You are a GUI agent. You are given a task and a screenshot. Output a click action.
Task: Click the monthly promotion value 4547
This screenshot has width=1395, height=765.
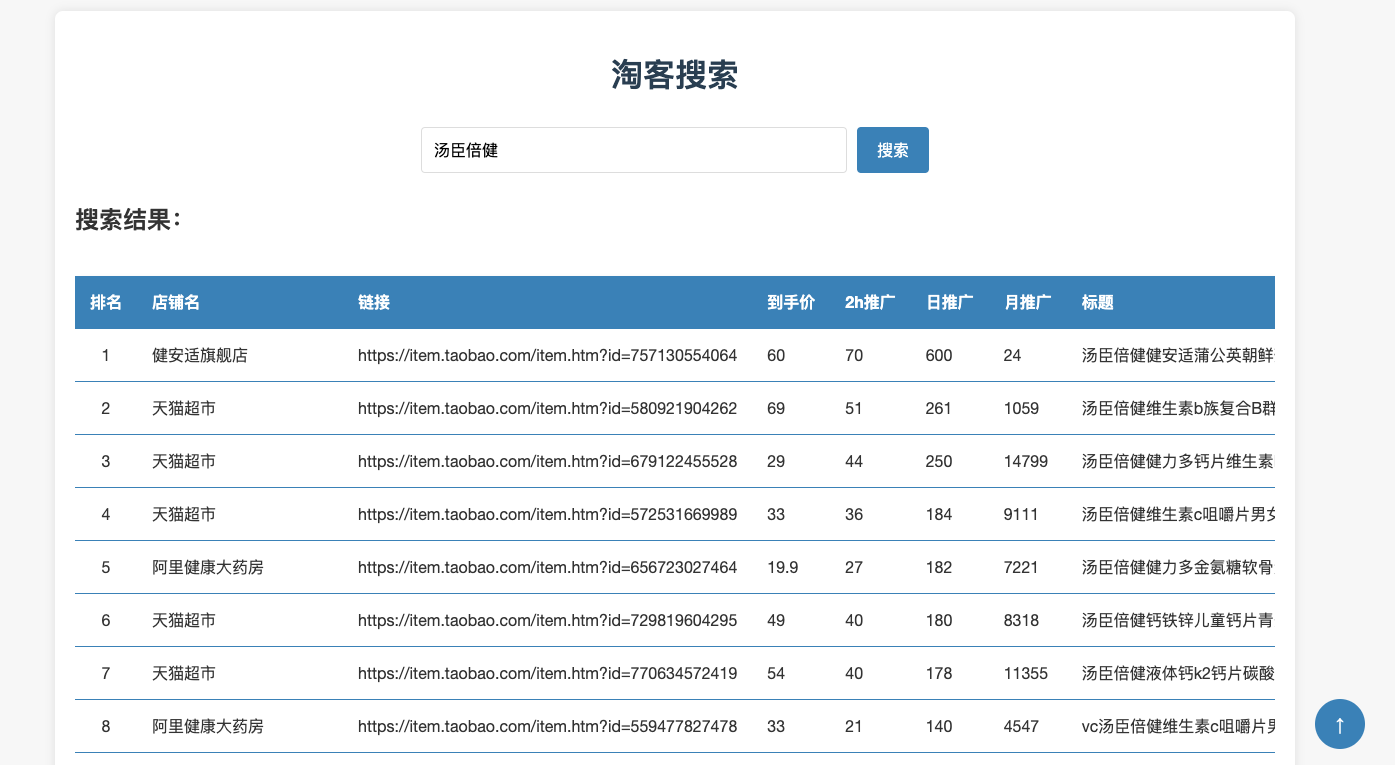coord(1021,726)
